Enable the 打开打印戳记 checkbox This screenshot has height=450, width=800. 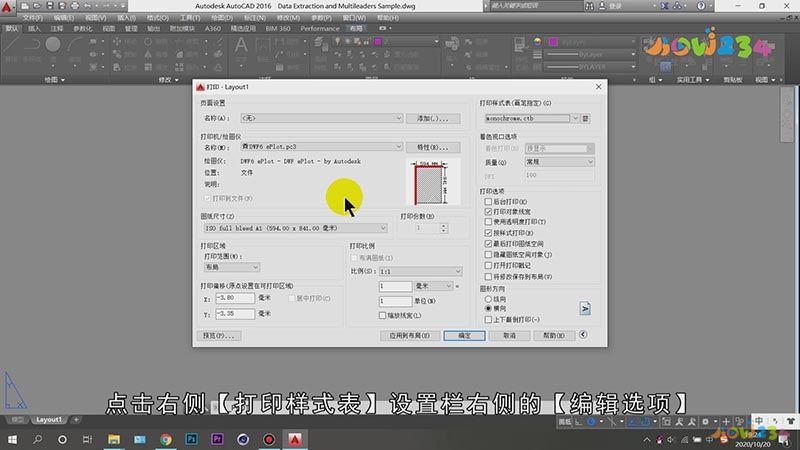click(x=488, y=265)
